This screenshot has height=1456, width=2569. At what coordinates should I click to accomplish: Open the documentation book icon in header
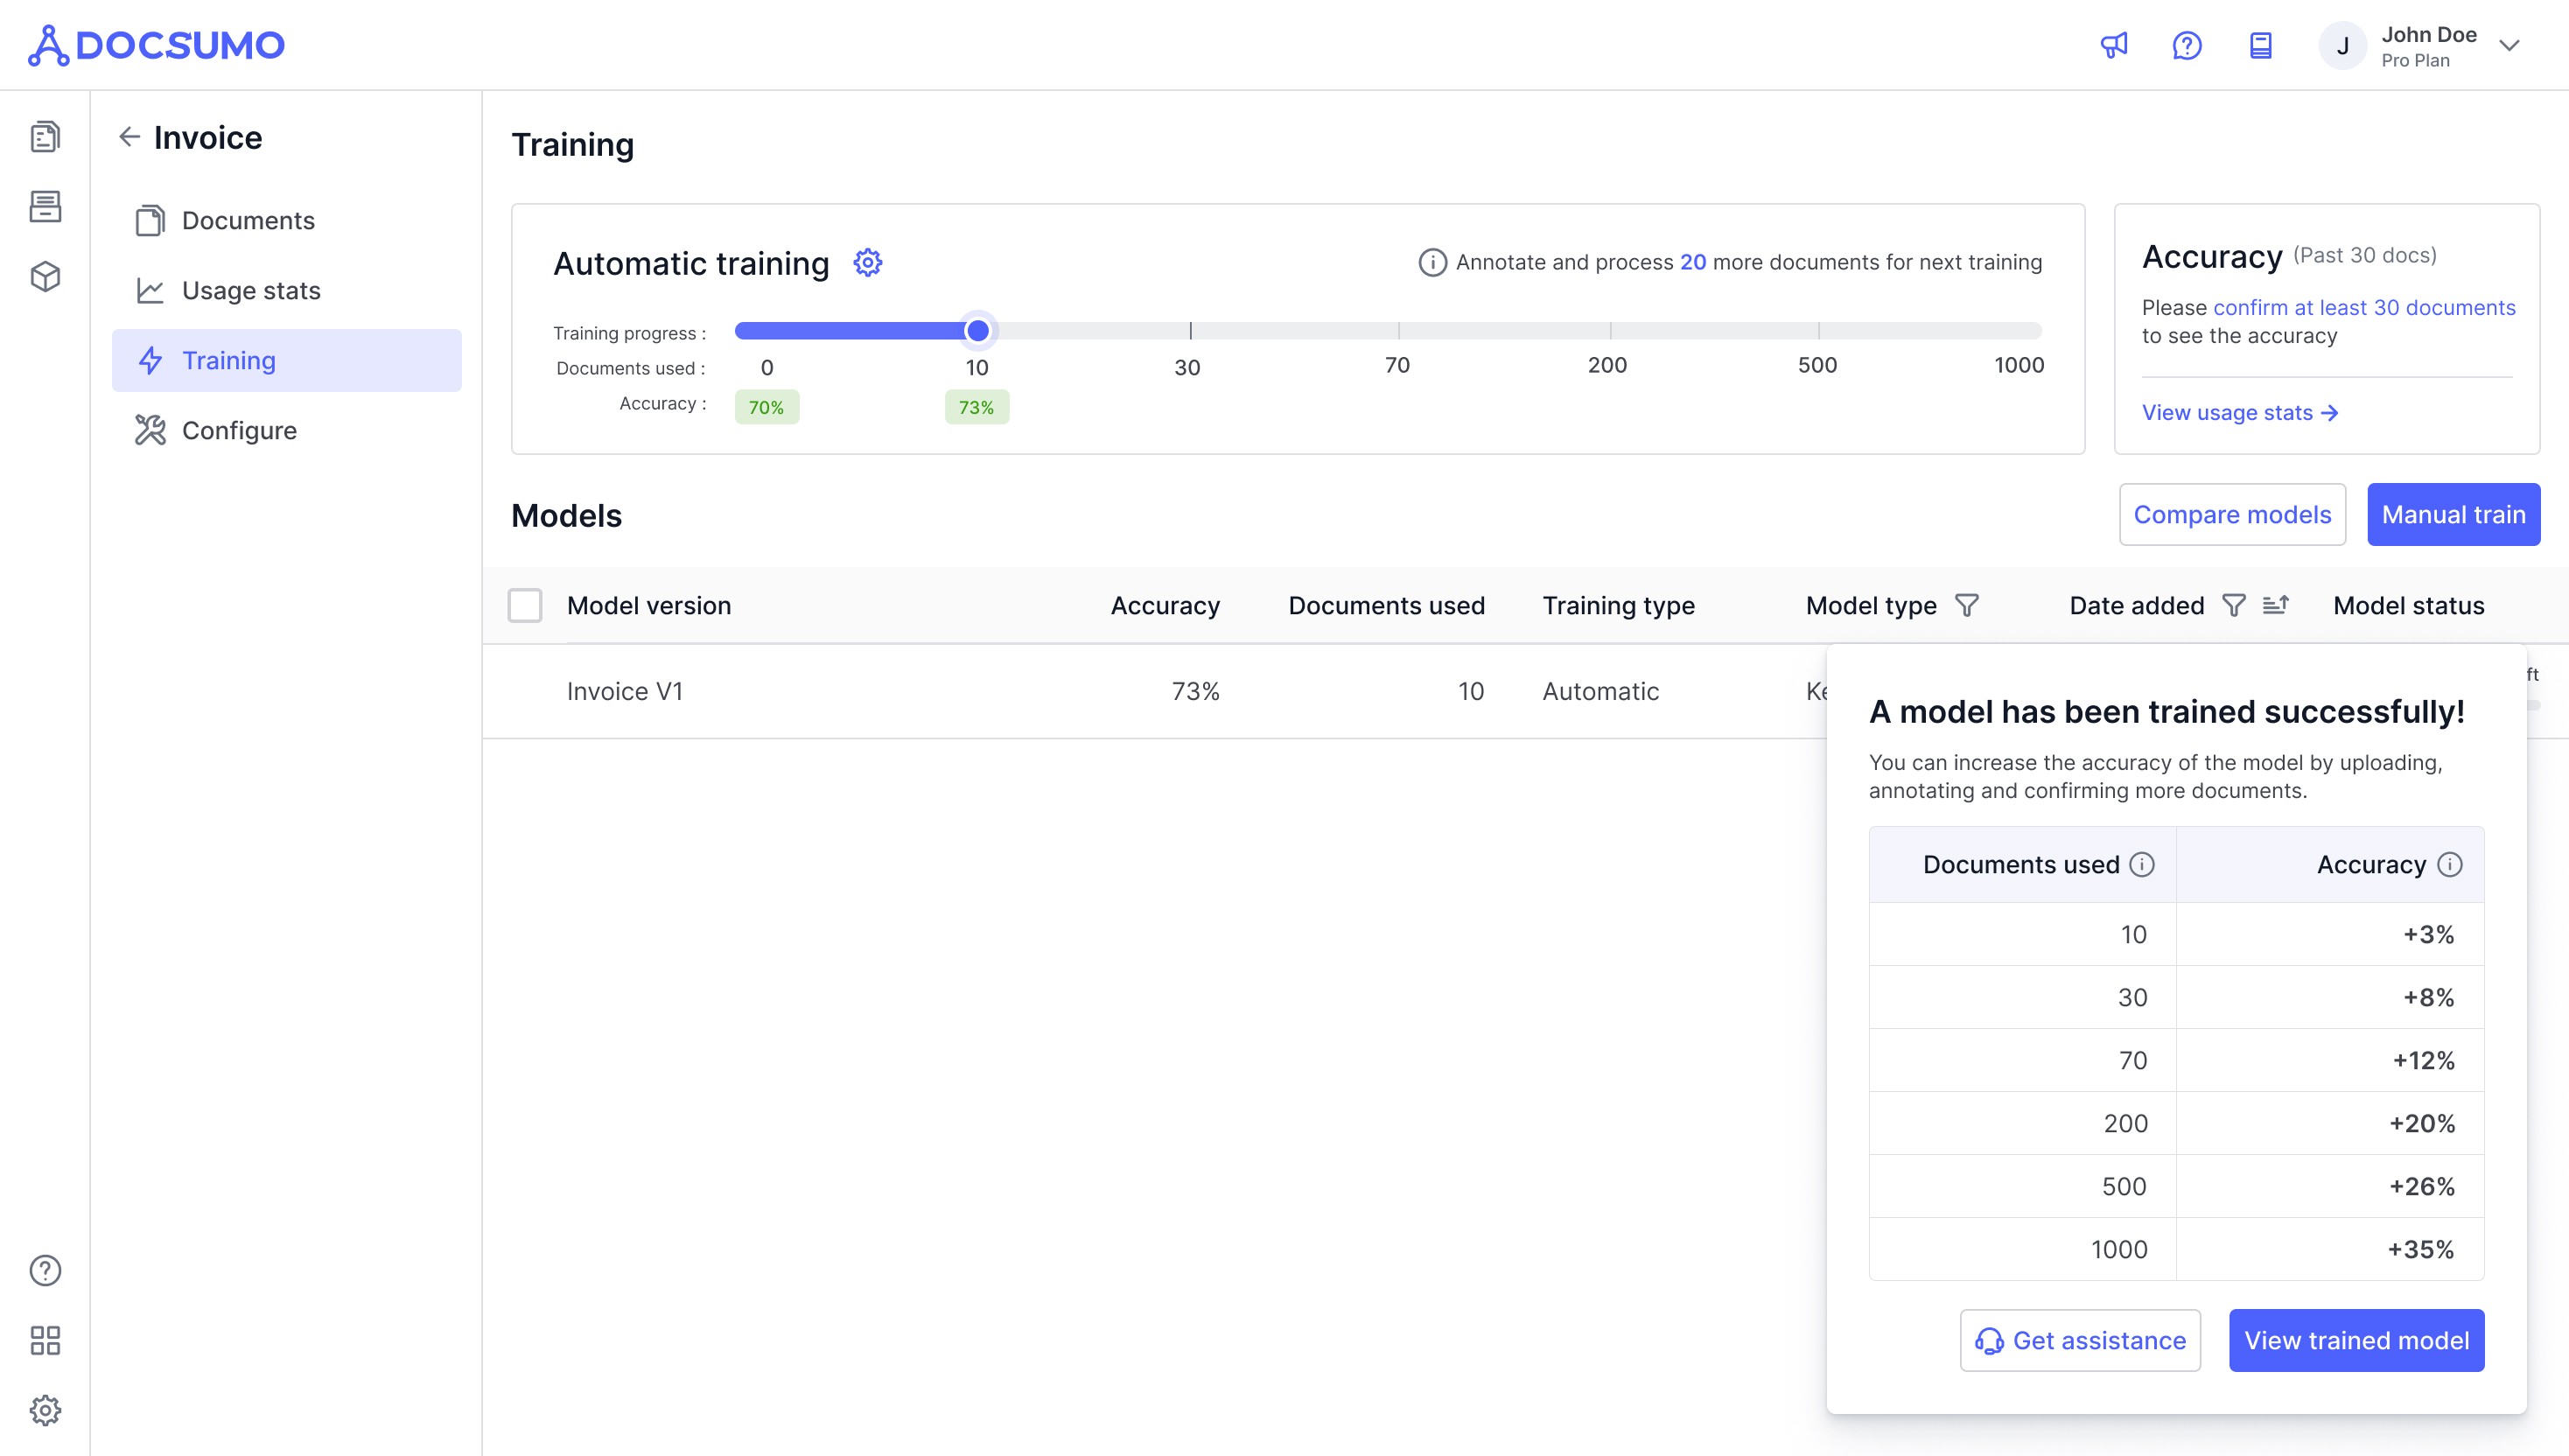tap(2260, 45)
